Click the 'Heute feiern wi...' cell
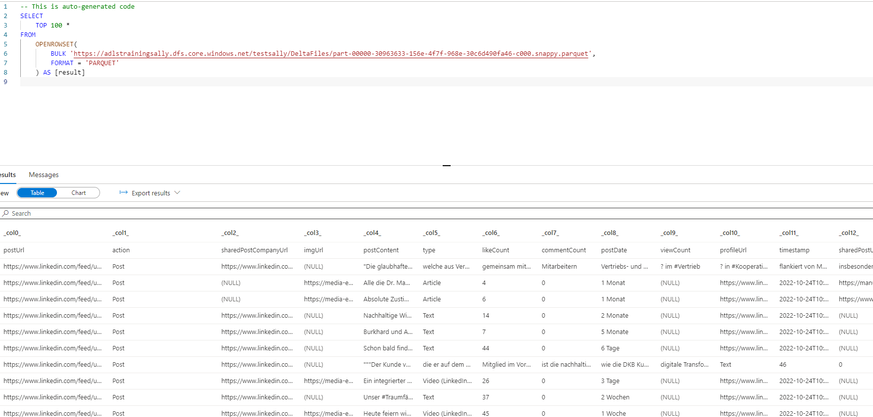The width and height of the screenshot is (873, 417). [x=388, y=414]
